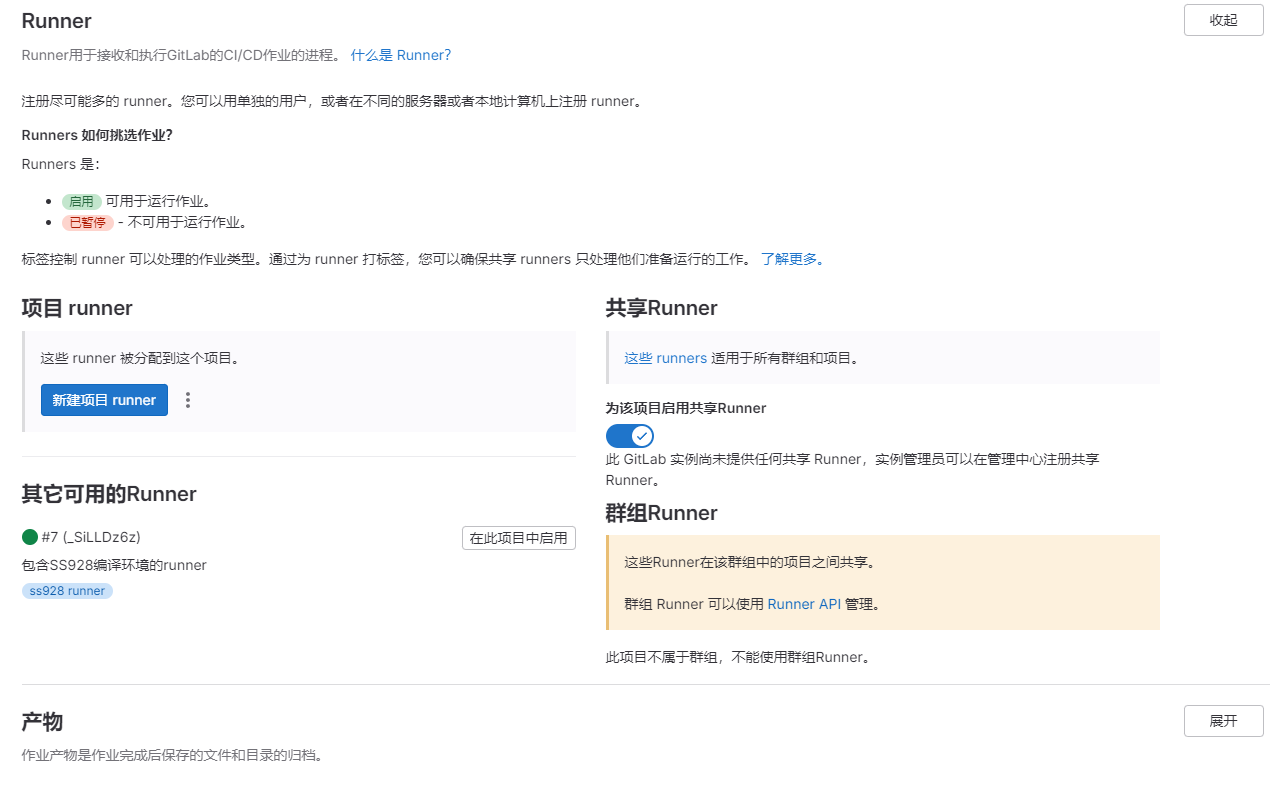Click the green status dot of runner #7
Viewport: 1280px width, 789px height.
[30, 537]
